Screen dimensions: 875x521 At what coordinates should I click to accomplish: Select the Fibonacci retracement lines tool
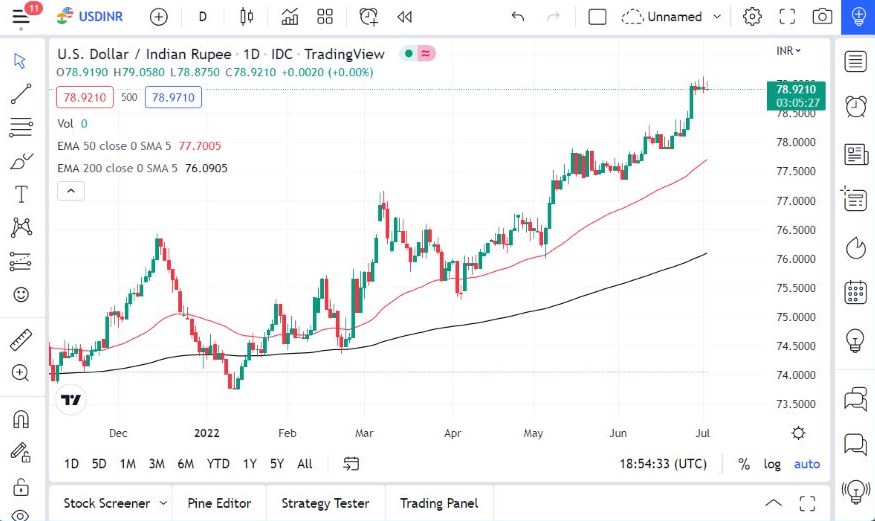pos(21,127)
